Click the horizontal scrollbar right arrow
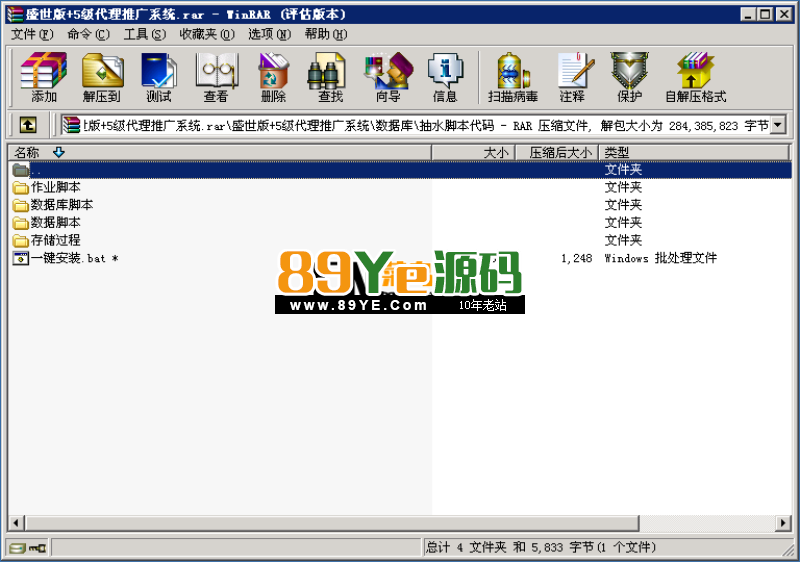 coord(780,523)
